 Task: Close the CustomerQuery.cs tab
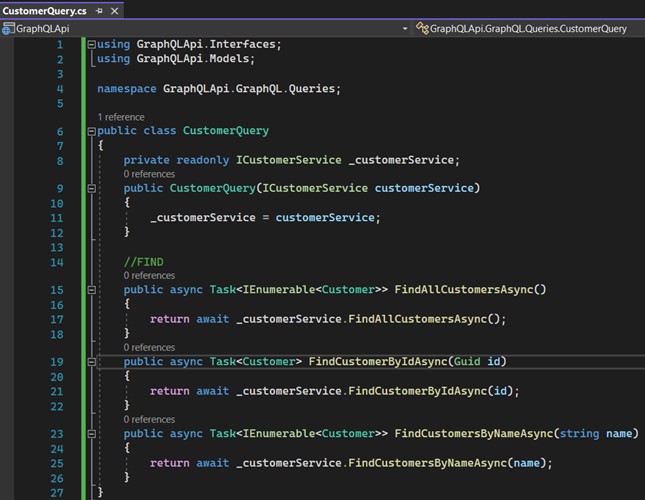[x=115, y=10]
